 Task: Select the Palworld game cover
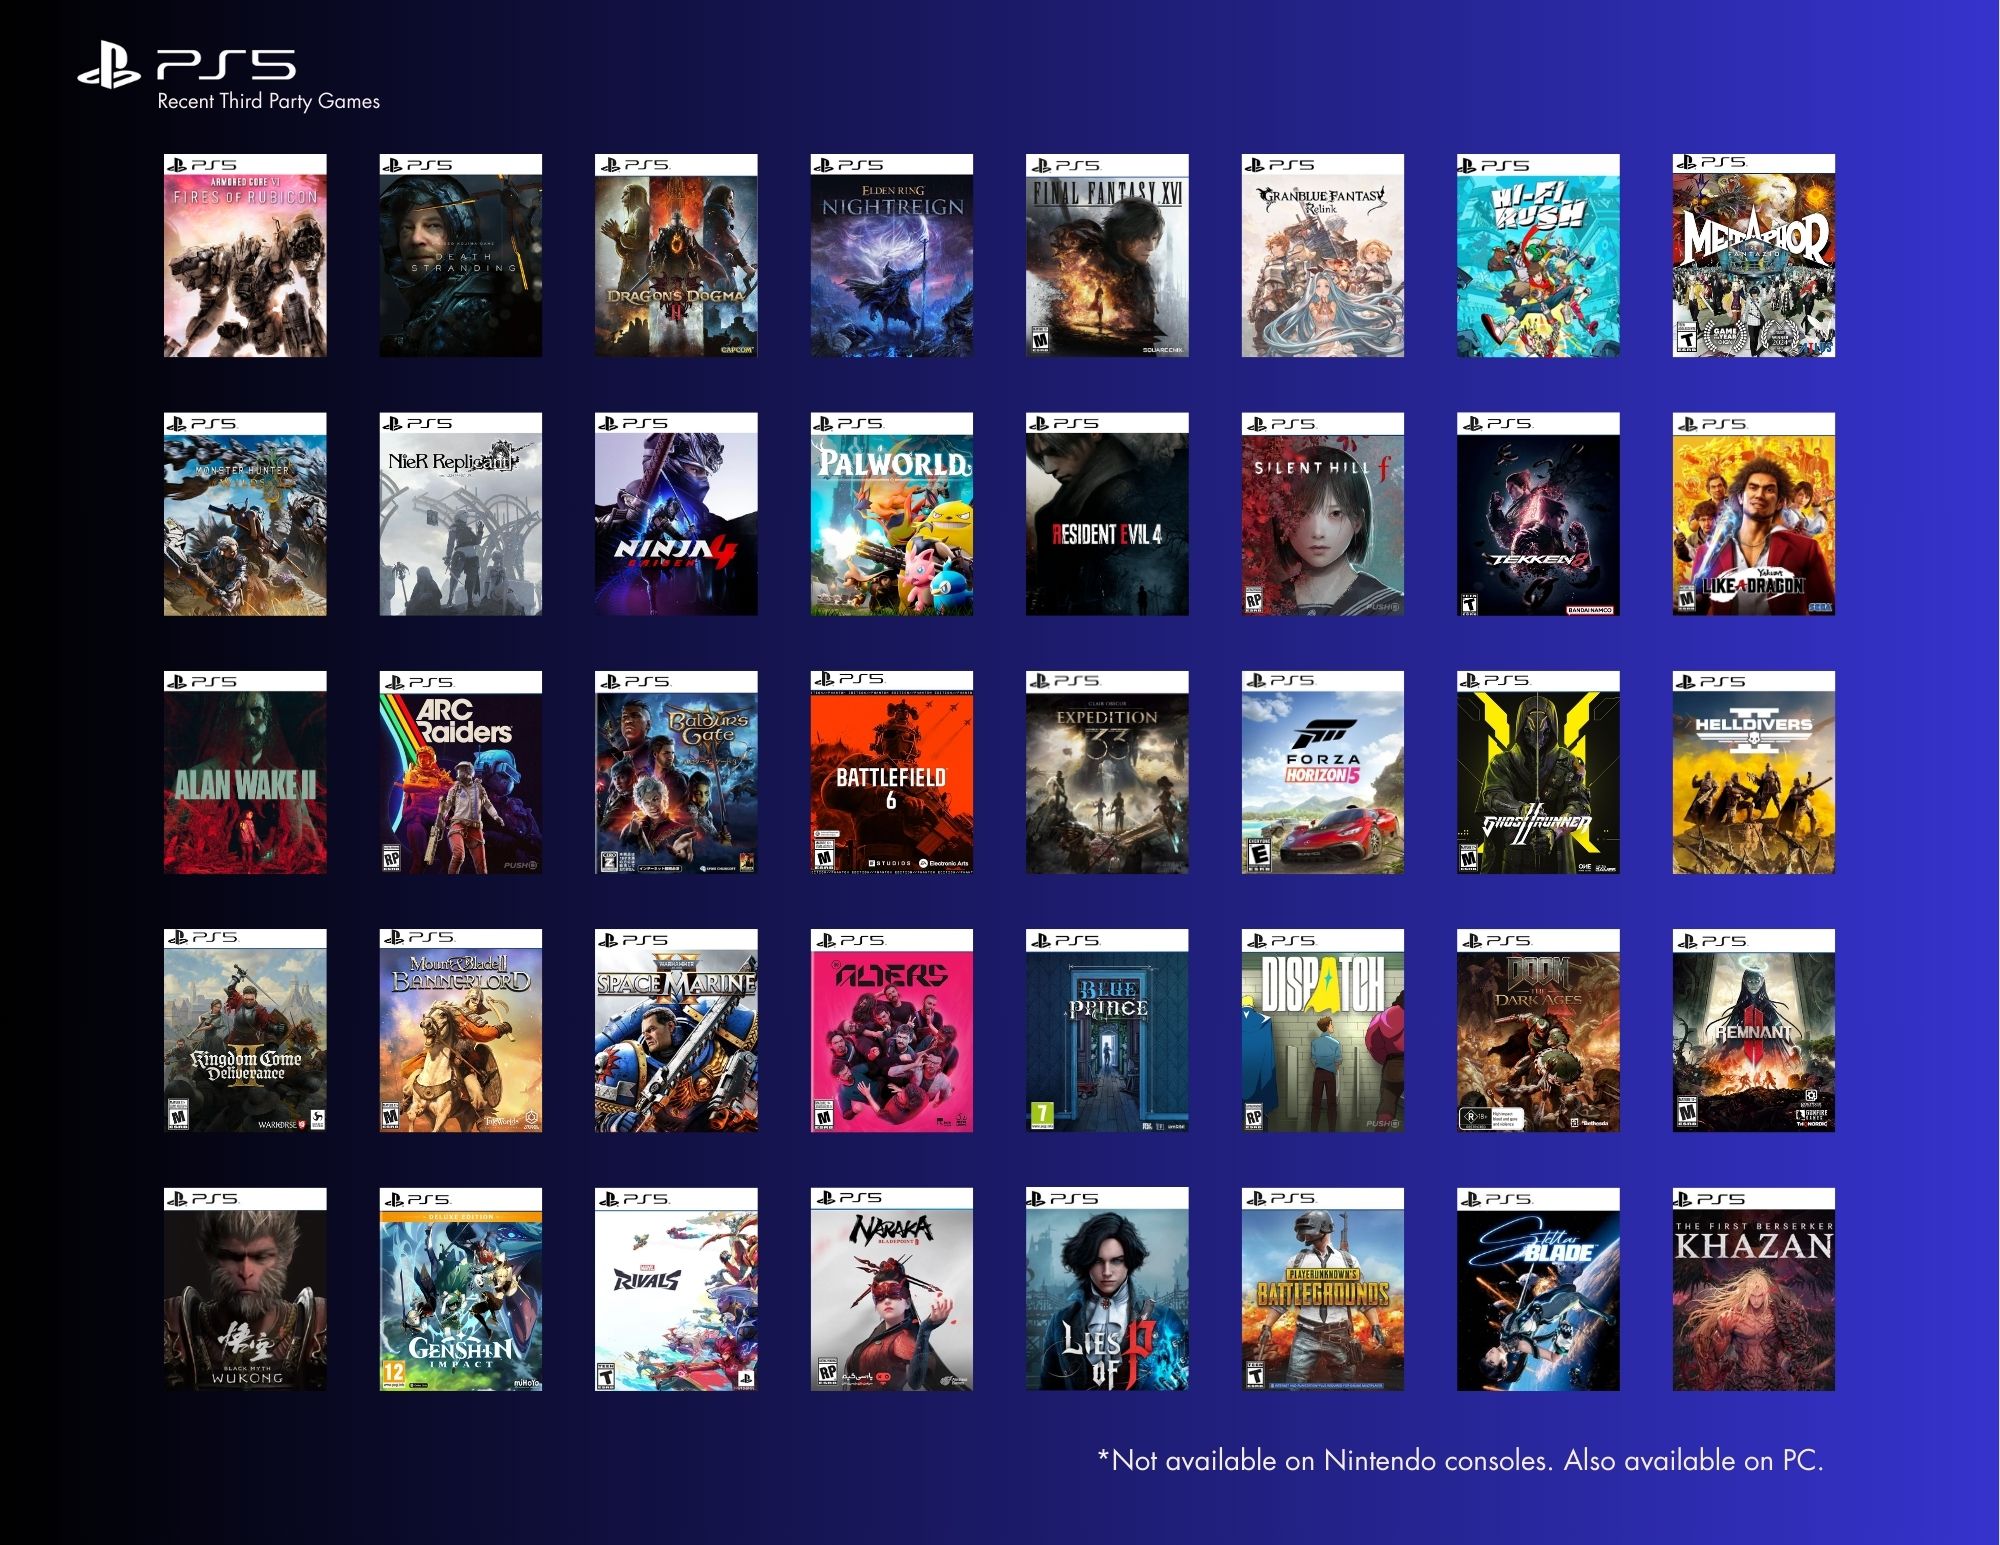891,514
